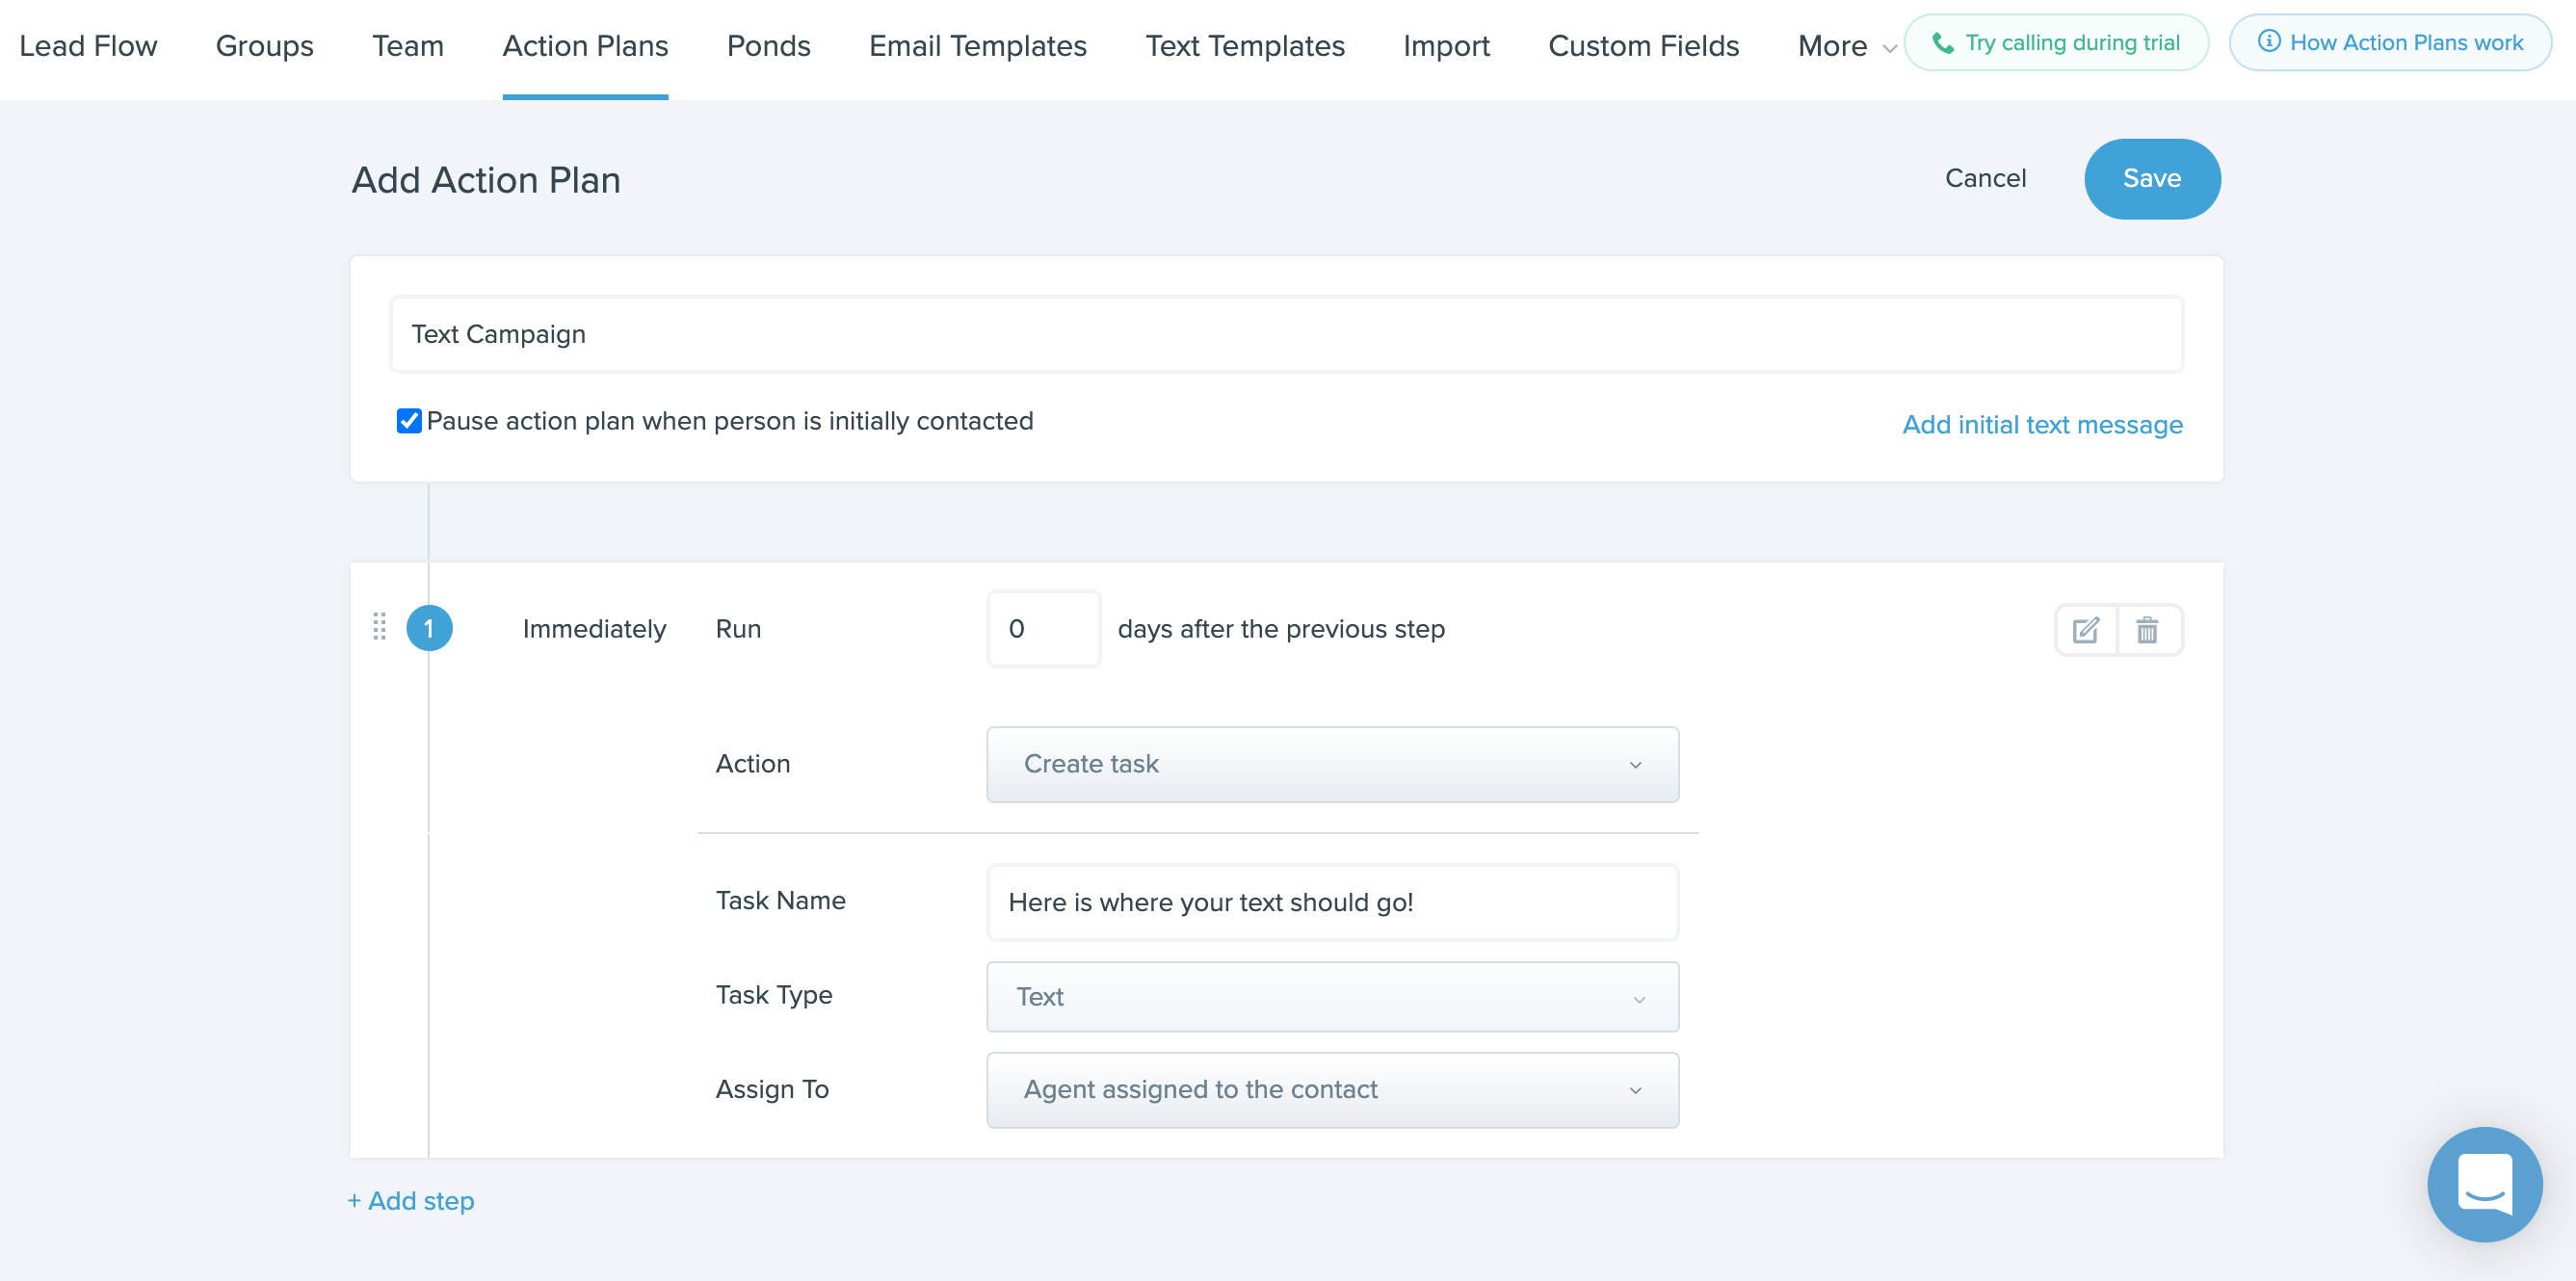Click the edit step pencil icon

coord(2086,630)
